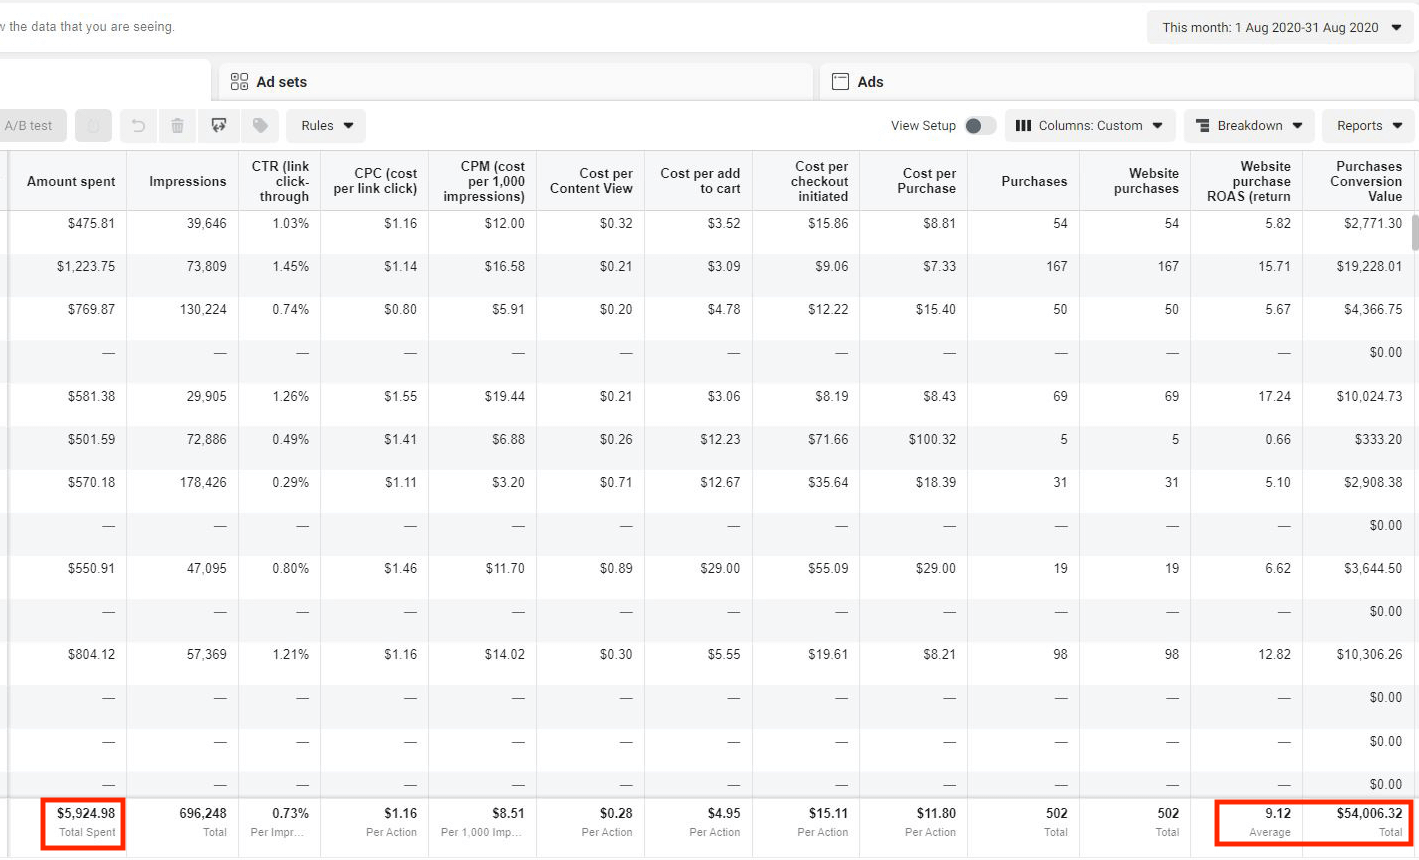Sort by Impressions column header
The height and width of the screenshot is (860, 1419).
pos(187,181)
